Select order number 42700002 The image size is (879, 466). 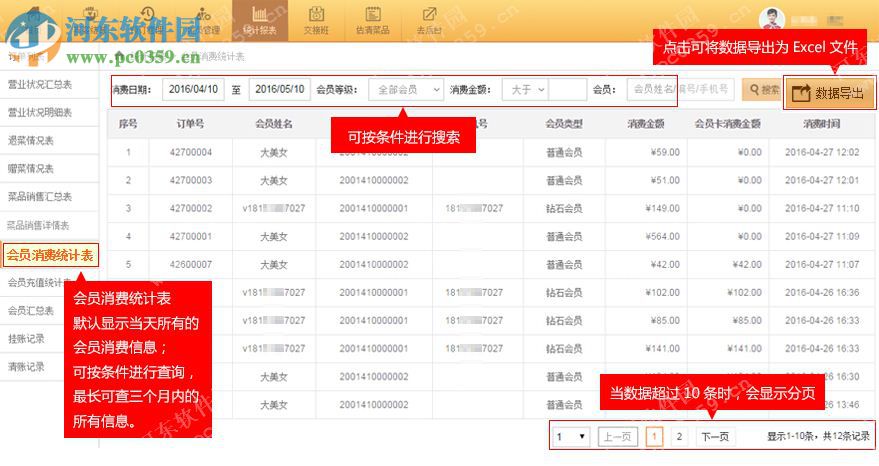coord(191,208)
